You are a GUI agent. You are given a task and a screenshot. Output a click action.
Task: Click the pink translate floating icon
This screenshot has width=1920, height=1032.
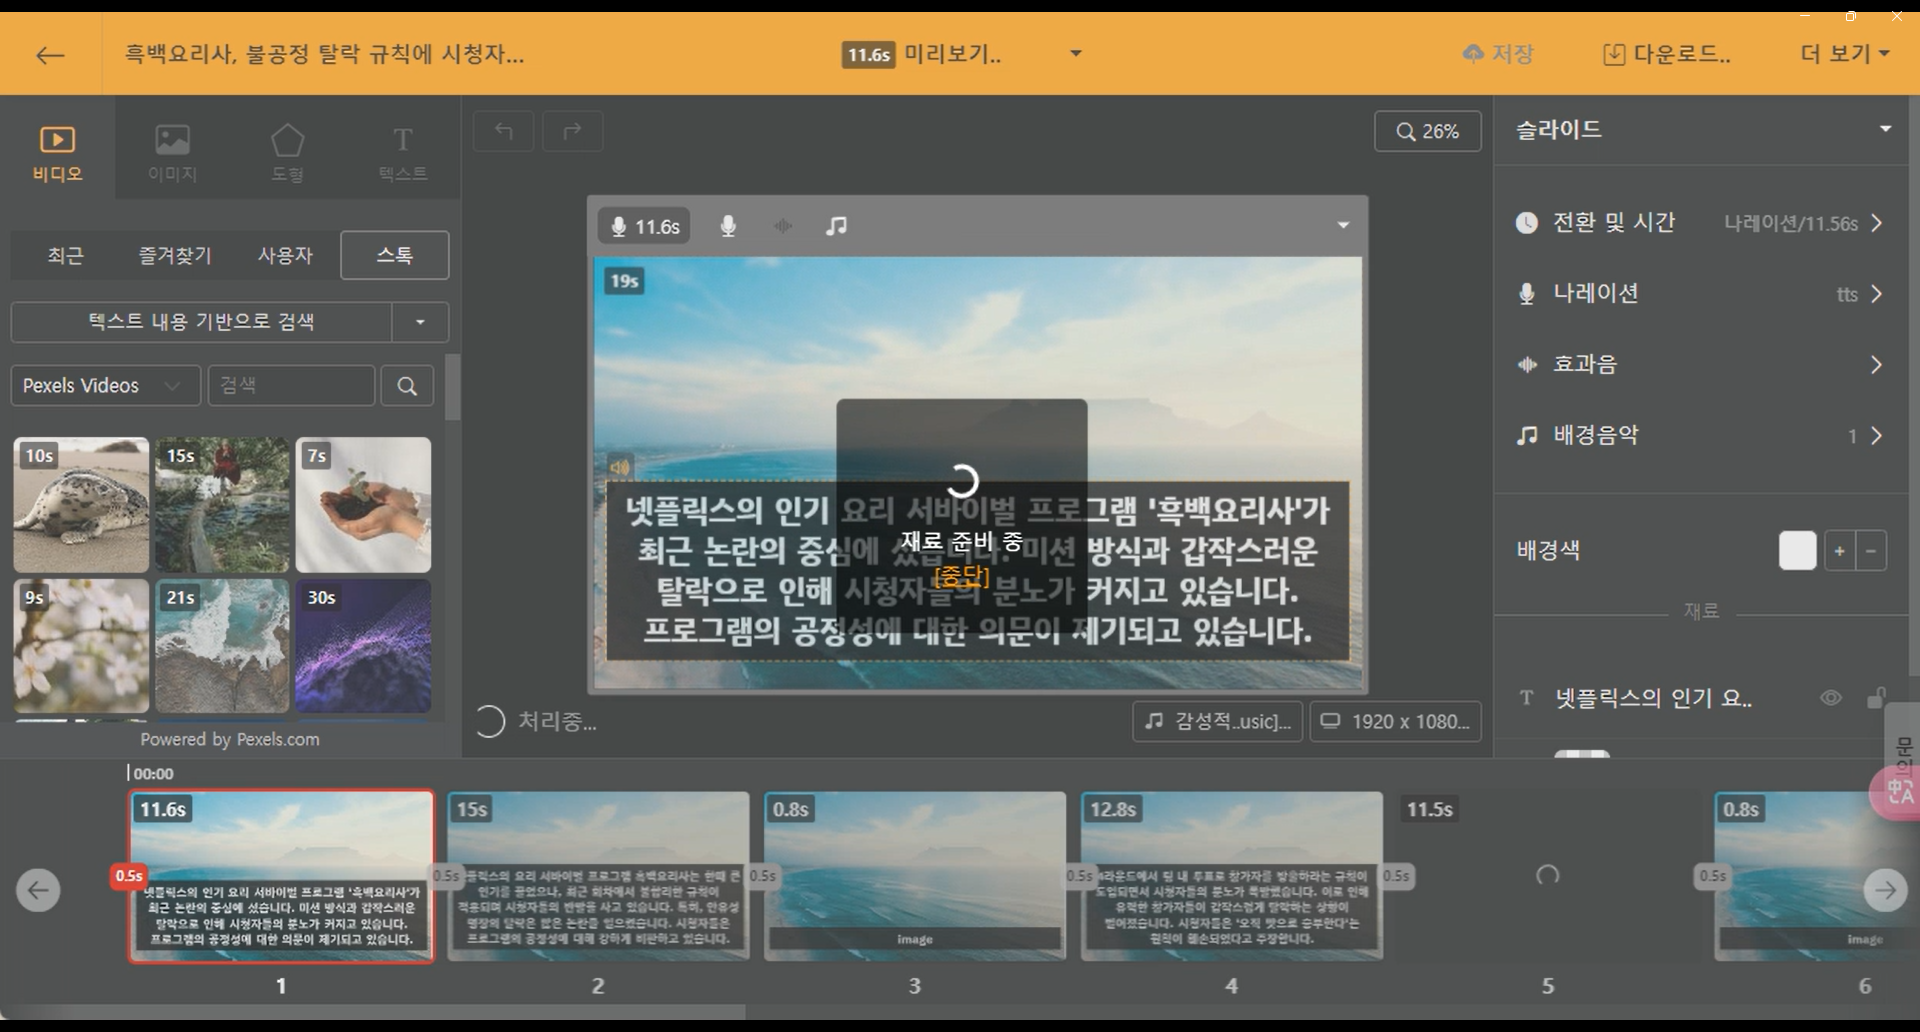click(1896, 793)
